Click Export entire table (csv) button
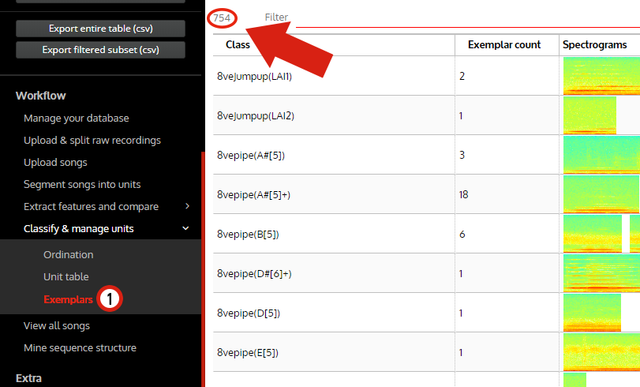Screen dimensions: 640x387 click(100, 29)
